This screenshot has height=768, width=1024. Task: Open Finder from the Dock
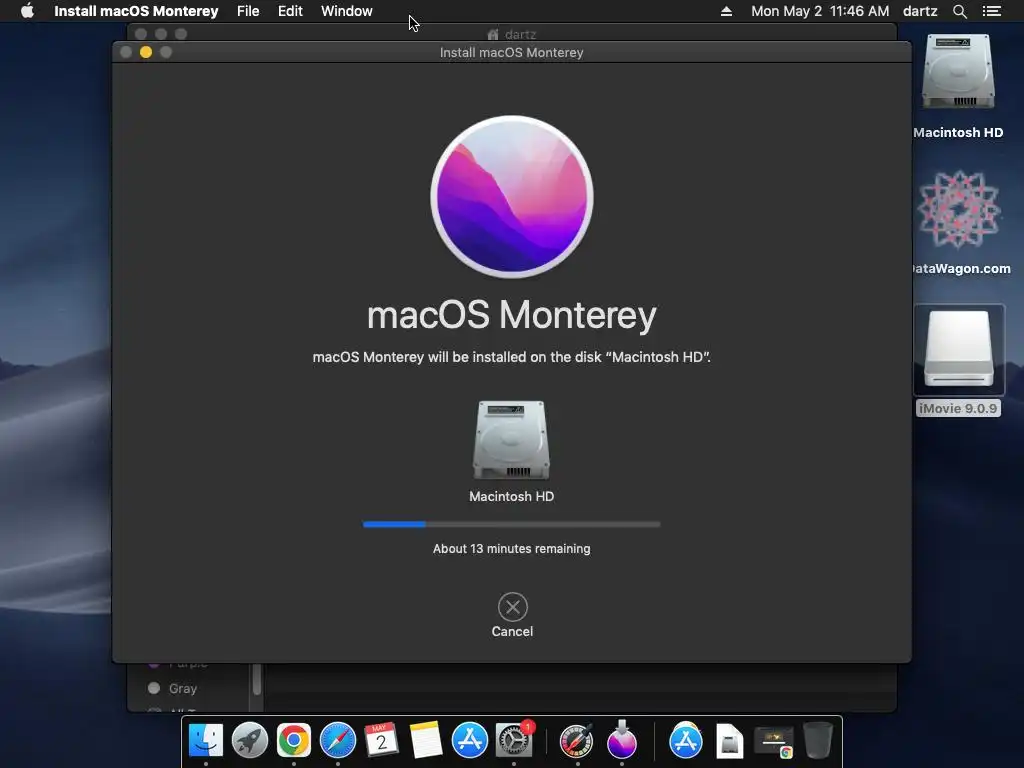coord(206,740)
